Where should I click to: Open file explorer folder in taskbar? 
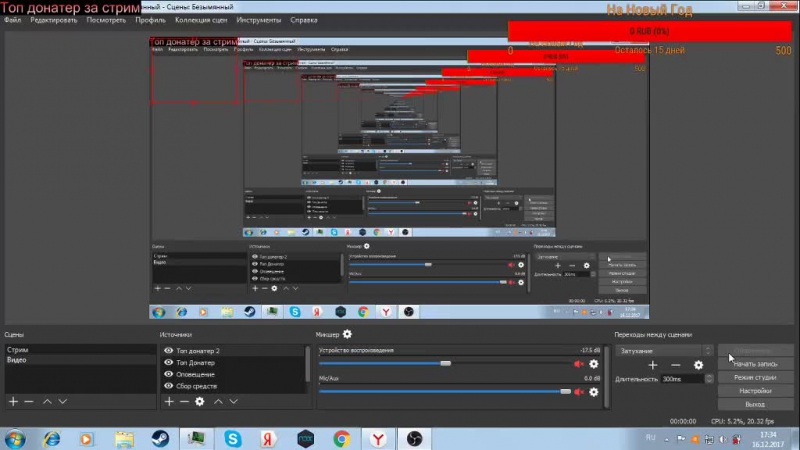tap(124, 439)
